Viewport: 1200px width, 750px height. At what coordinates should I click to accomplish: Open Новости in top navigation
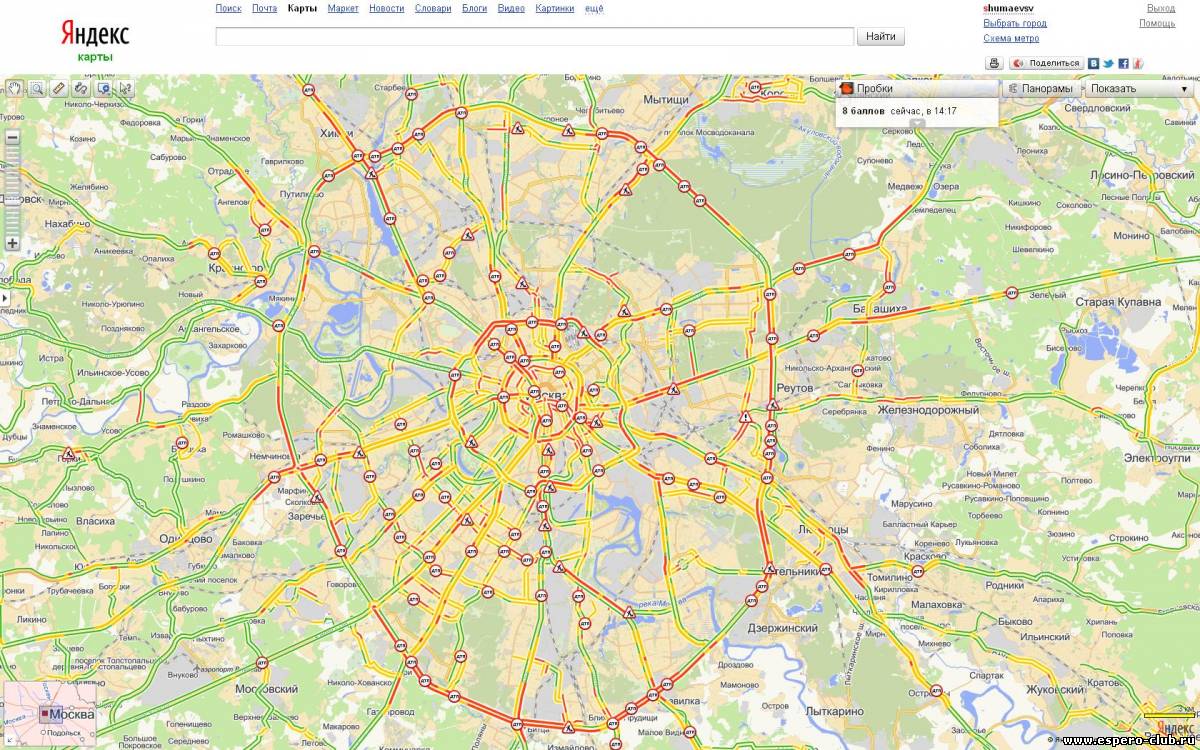point(386,8)
